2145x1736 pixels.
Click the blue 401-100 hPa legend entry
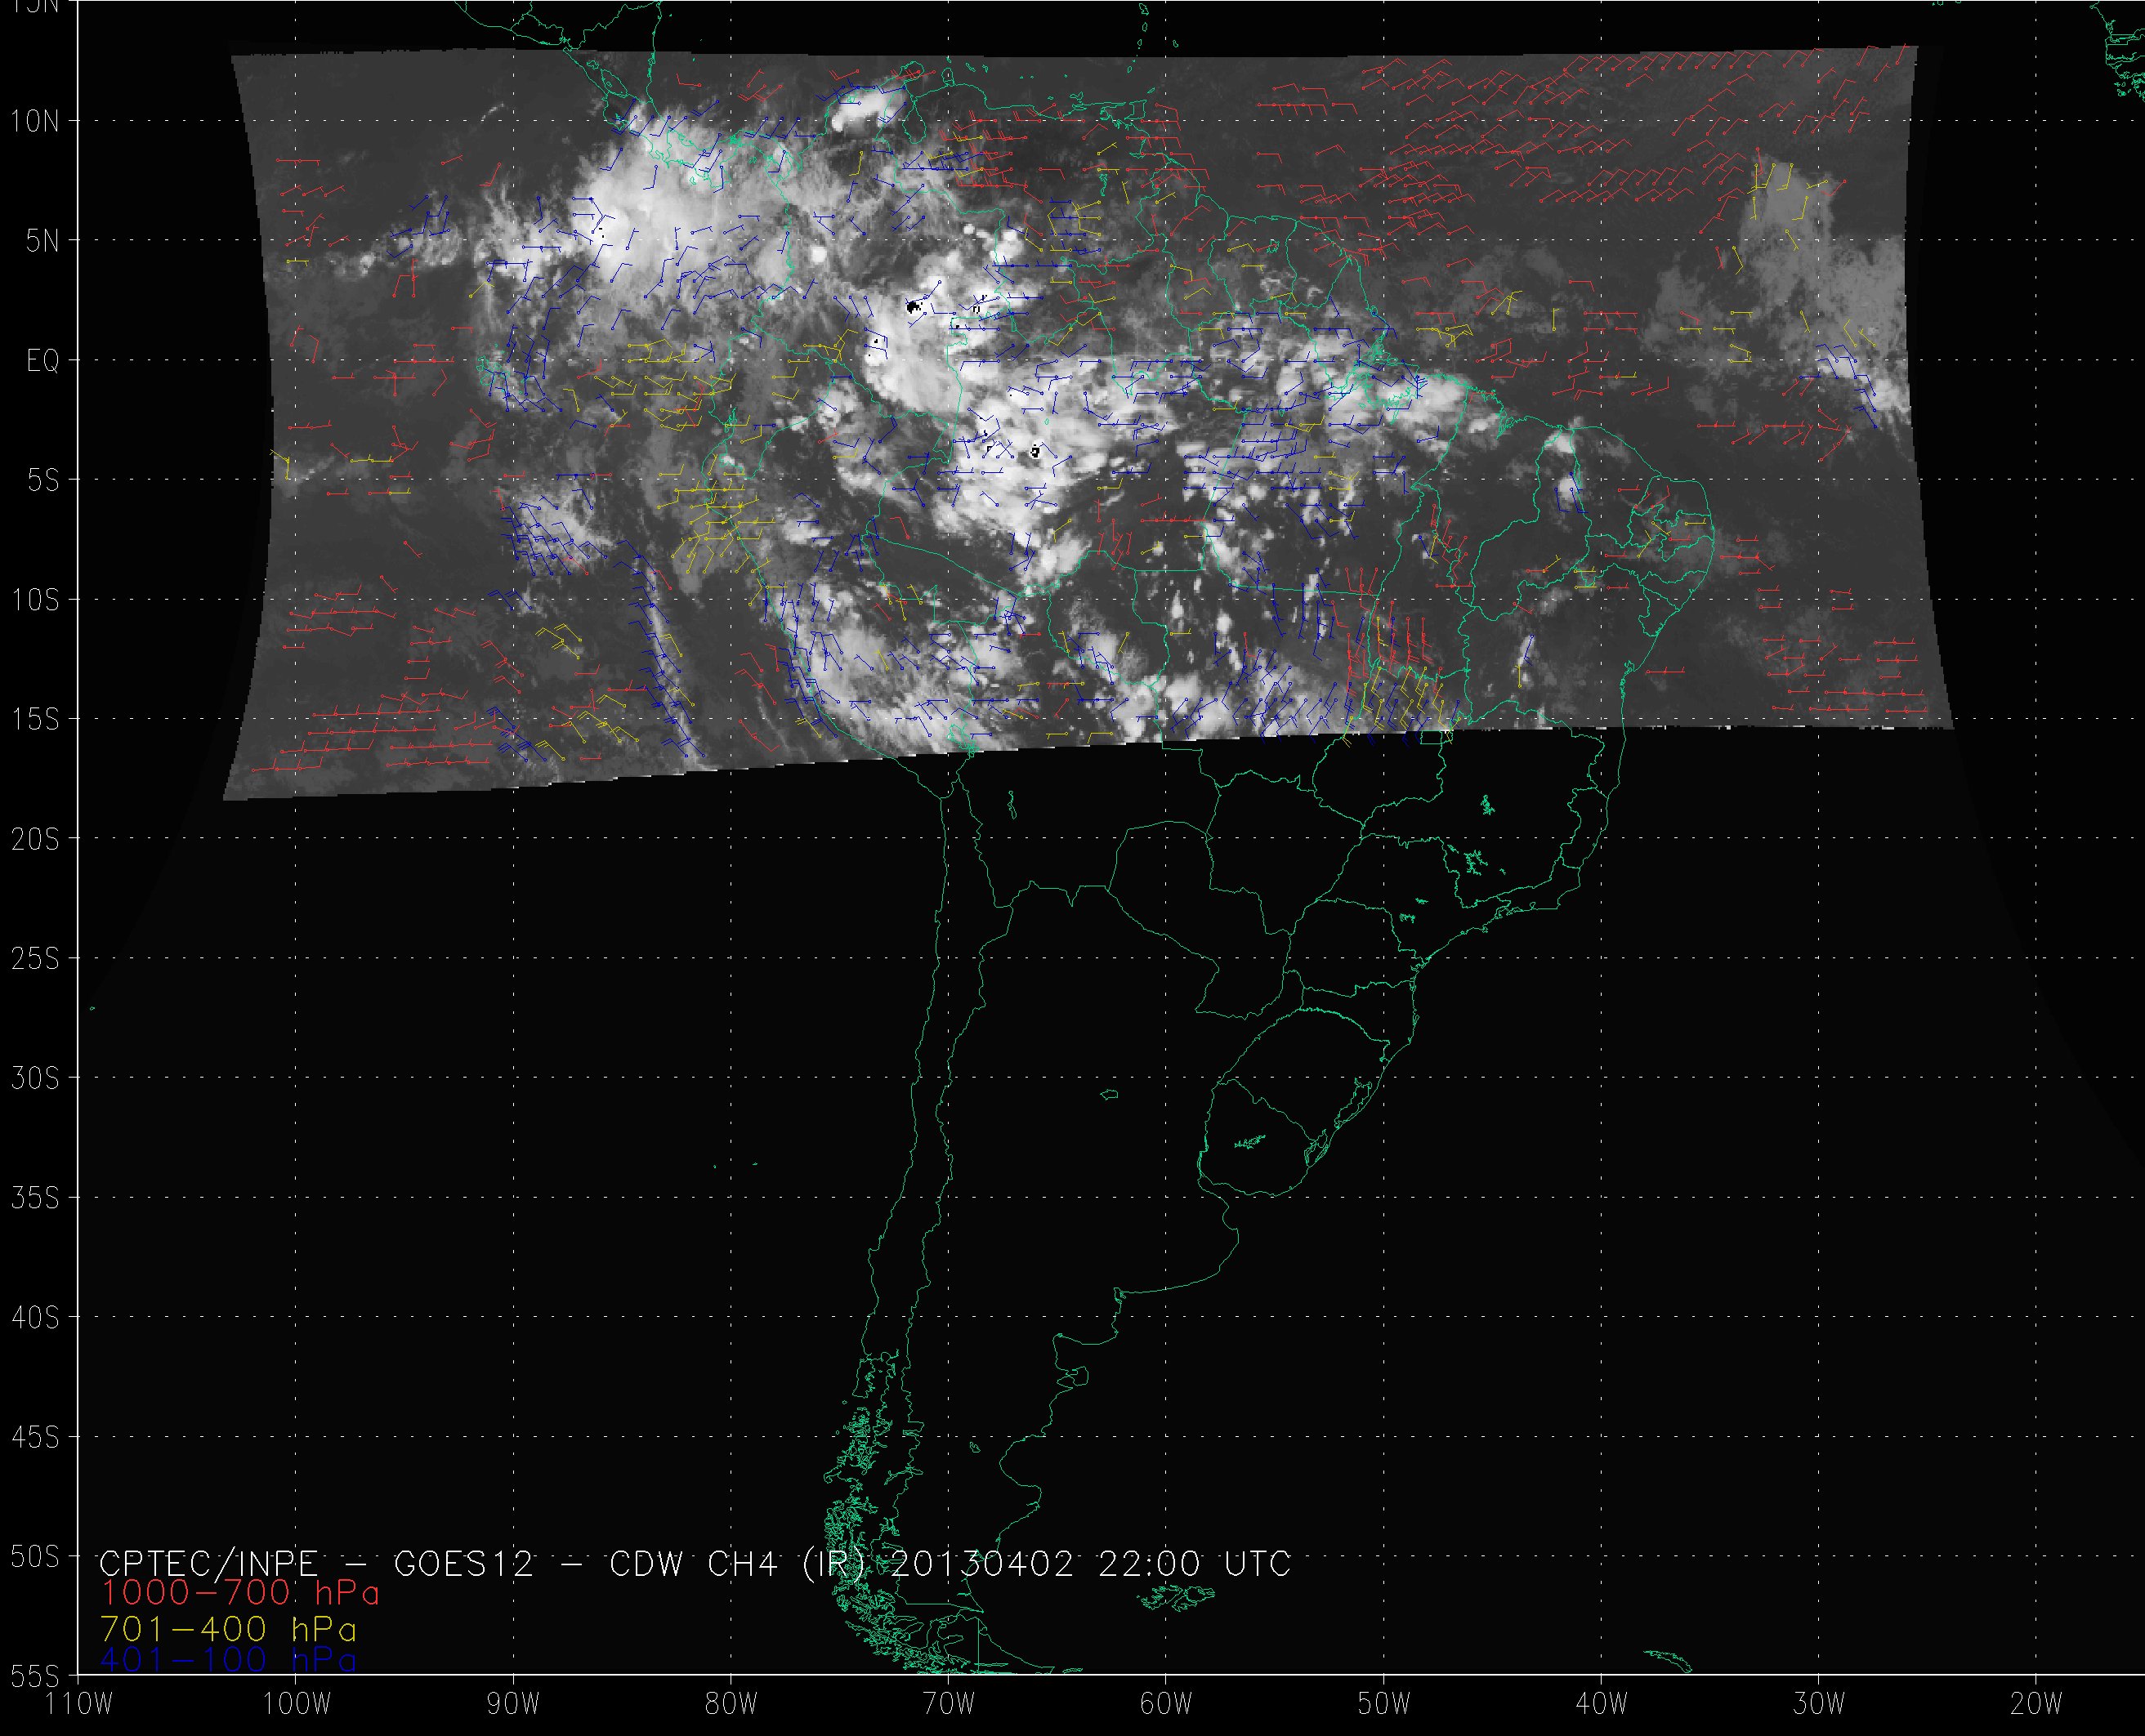(228, 1659)
